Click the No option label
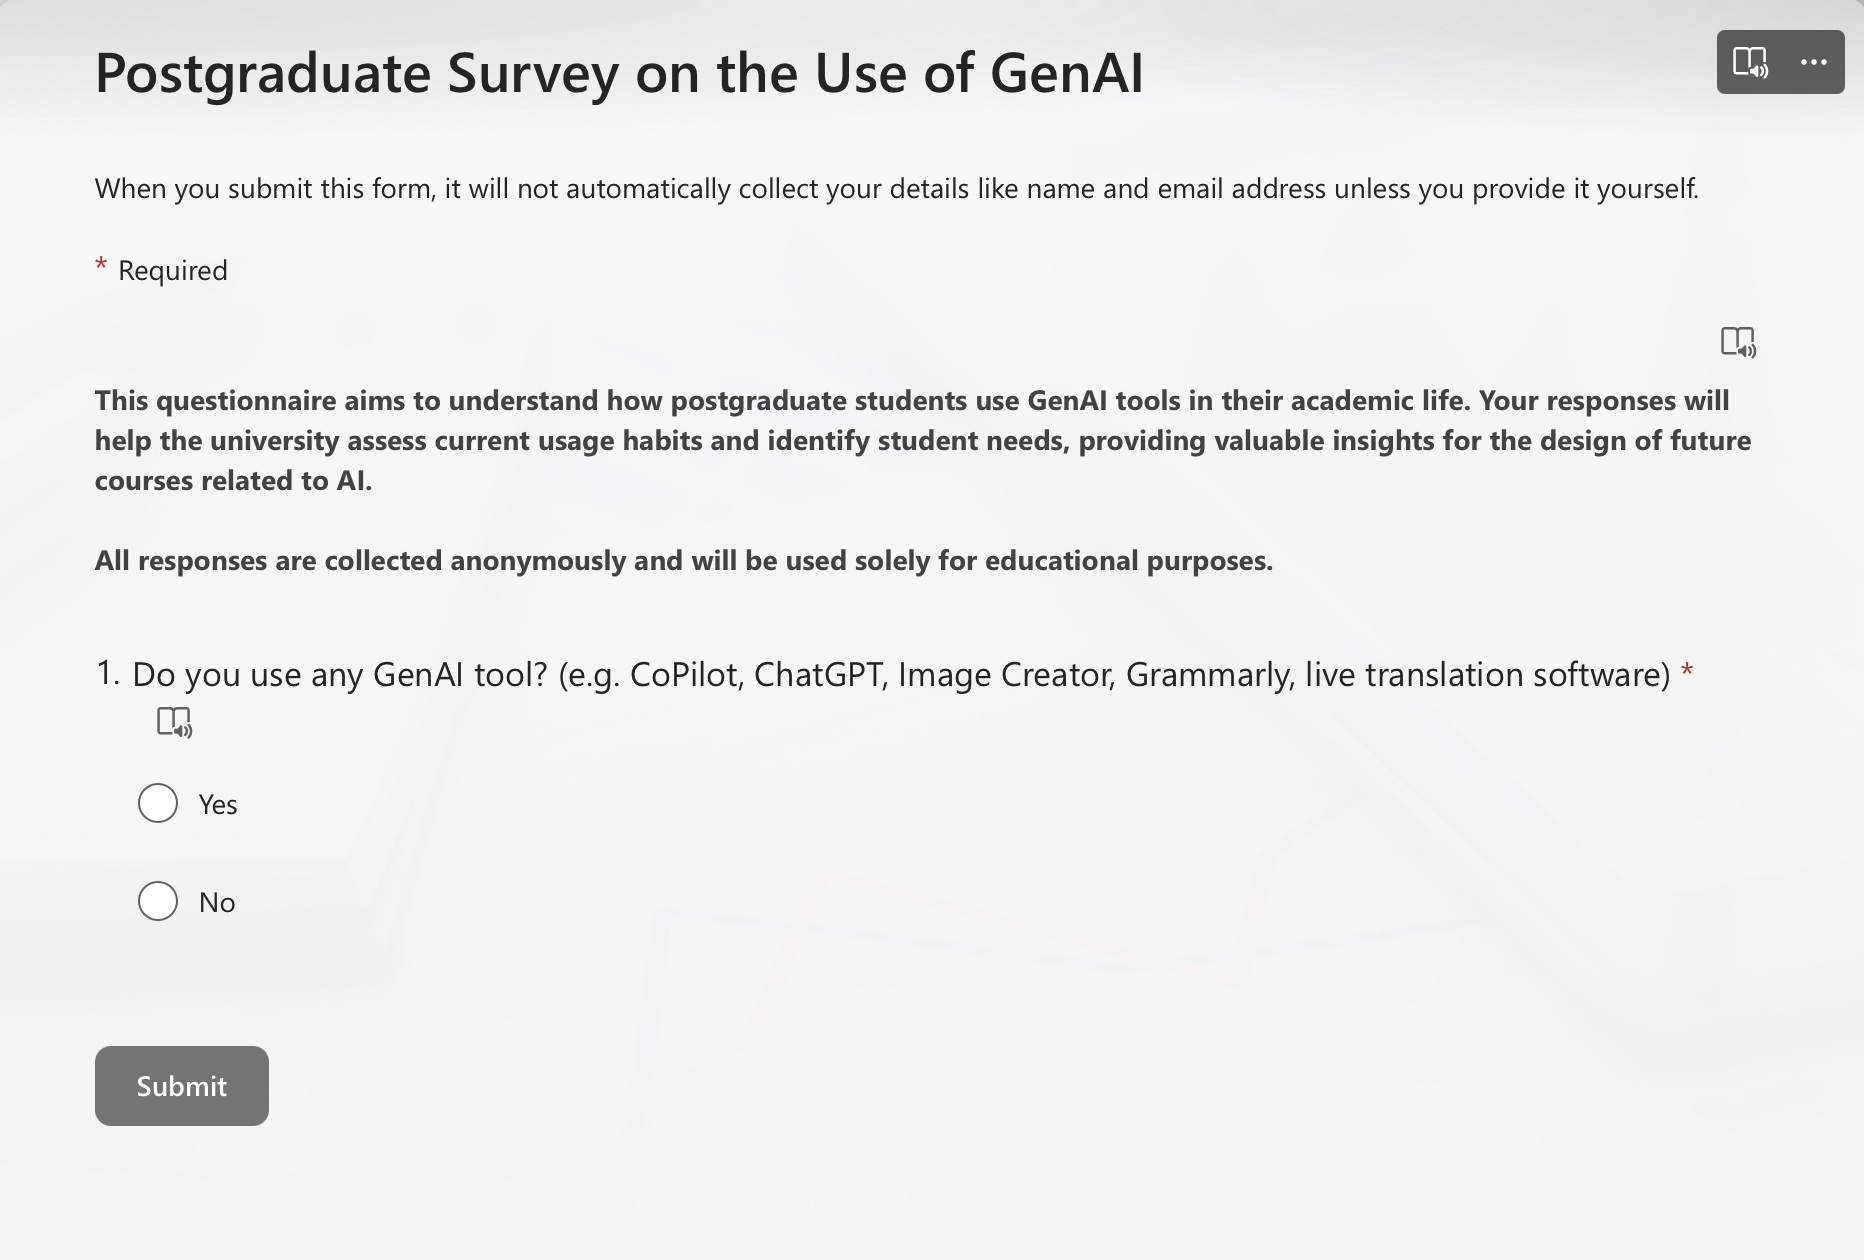 [x=217, y=903]
